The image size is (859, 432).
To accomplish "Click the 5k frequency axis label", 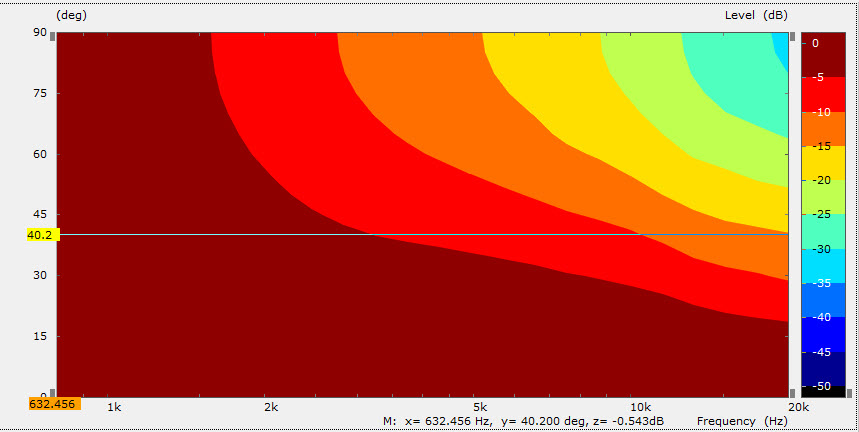I will click(x=480, y=407).
